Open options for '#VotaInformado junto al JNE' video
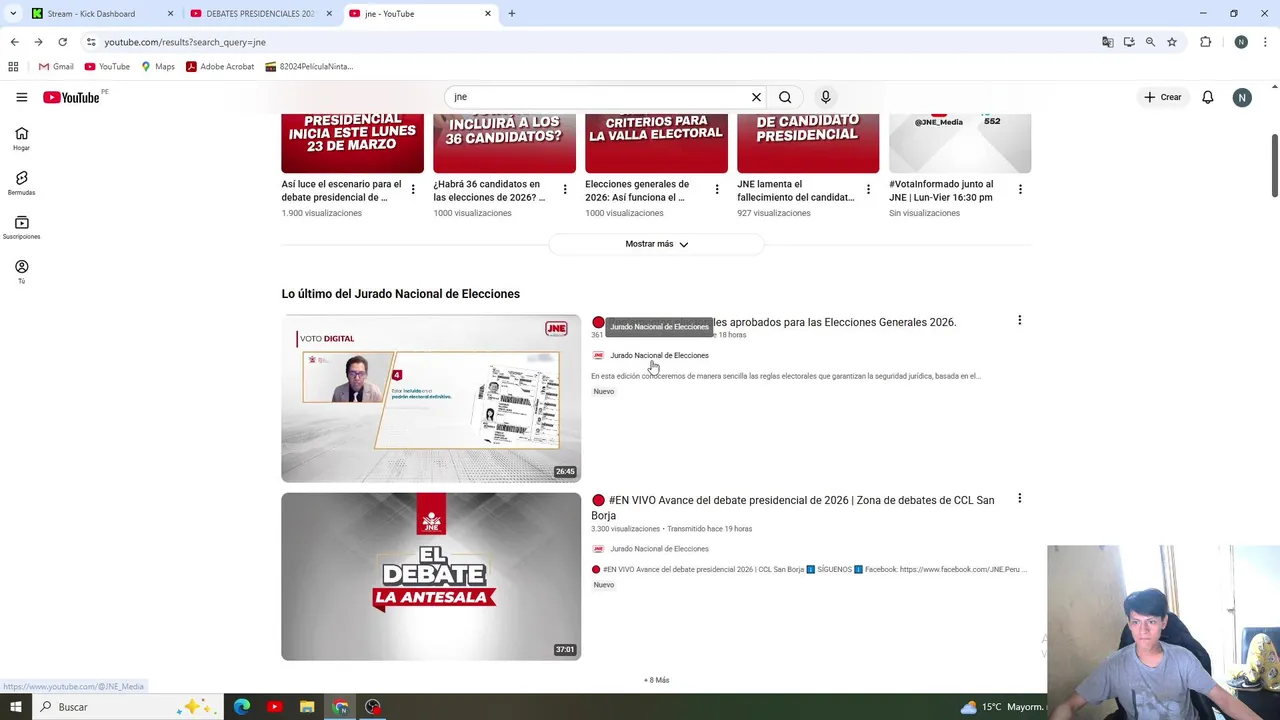This screenshot has height=720, width=1280. click(1020, 189)
